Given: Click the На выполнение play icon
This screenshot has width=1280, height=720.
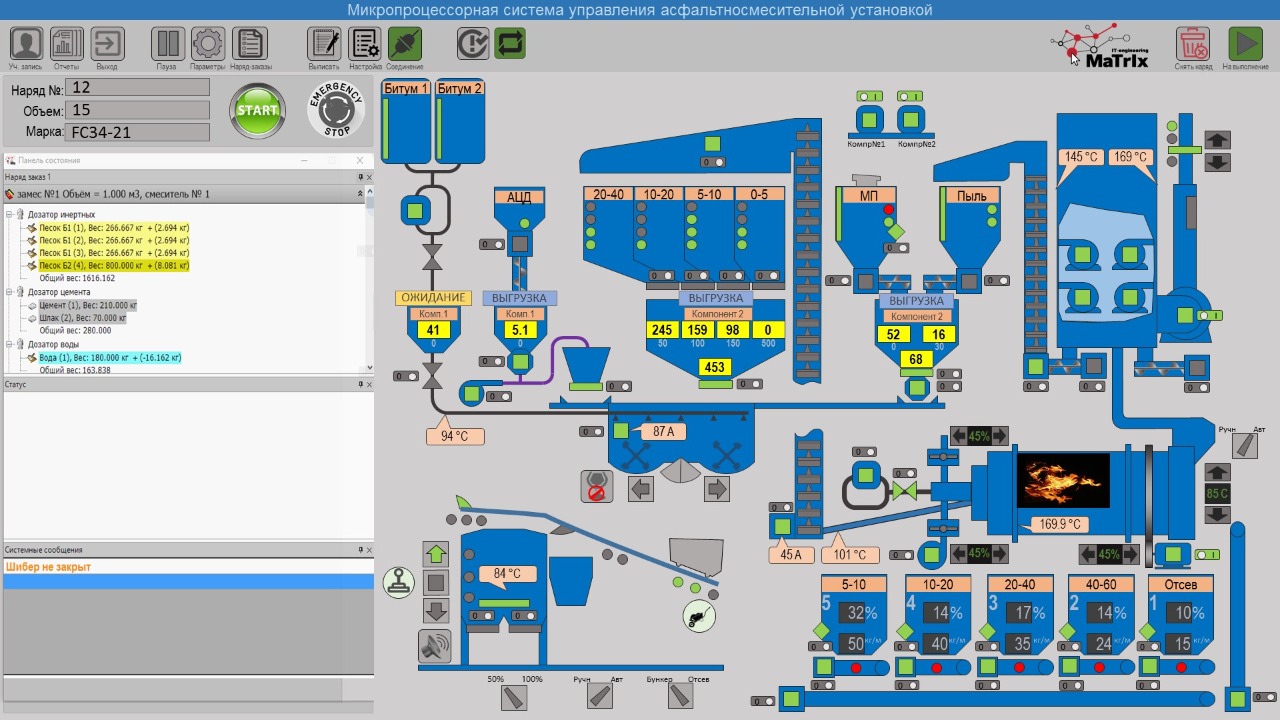Looking at the screenshot, I should [x=1245, y=44].
